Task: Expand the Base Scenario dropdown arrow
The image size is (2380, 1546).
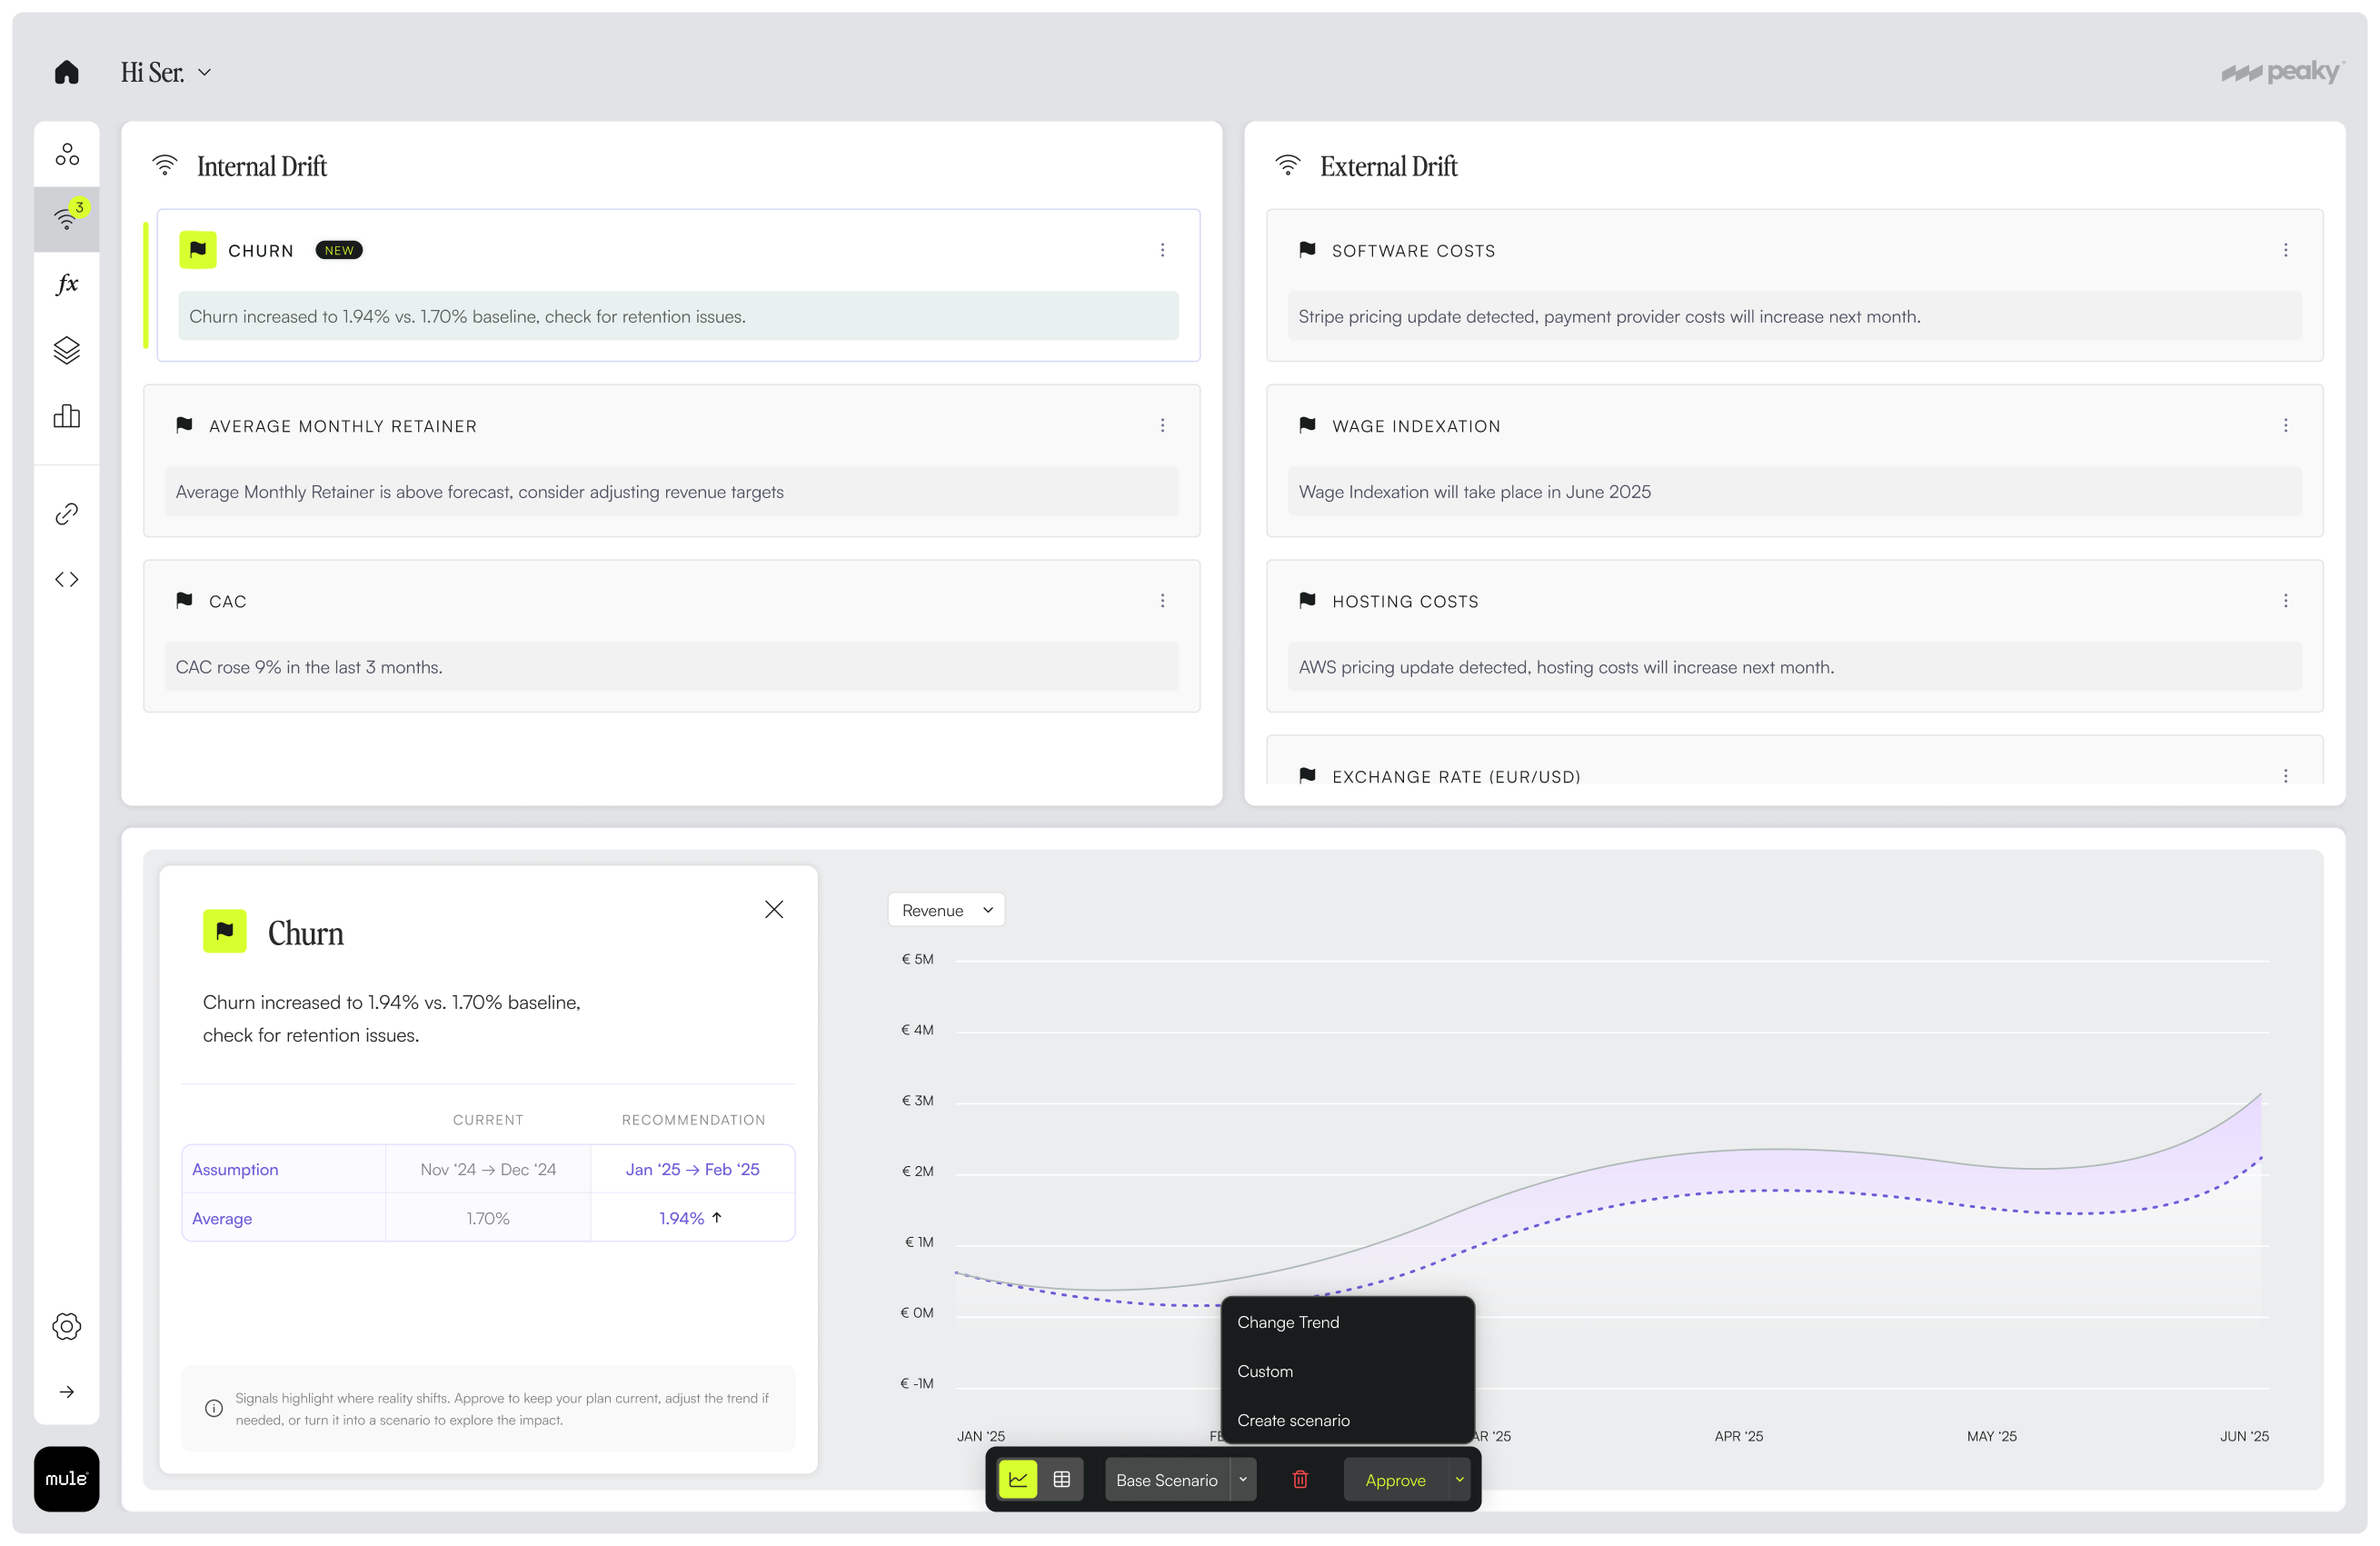Action: pos(1243,1479)
